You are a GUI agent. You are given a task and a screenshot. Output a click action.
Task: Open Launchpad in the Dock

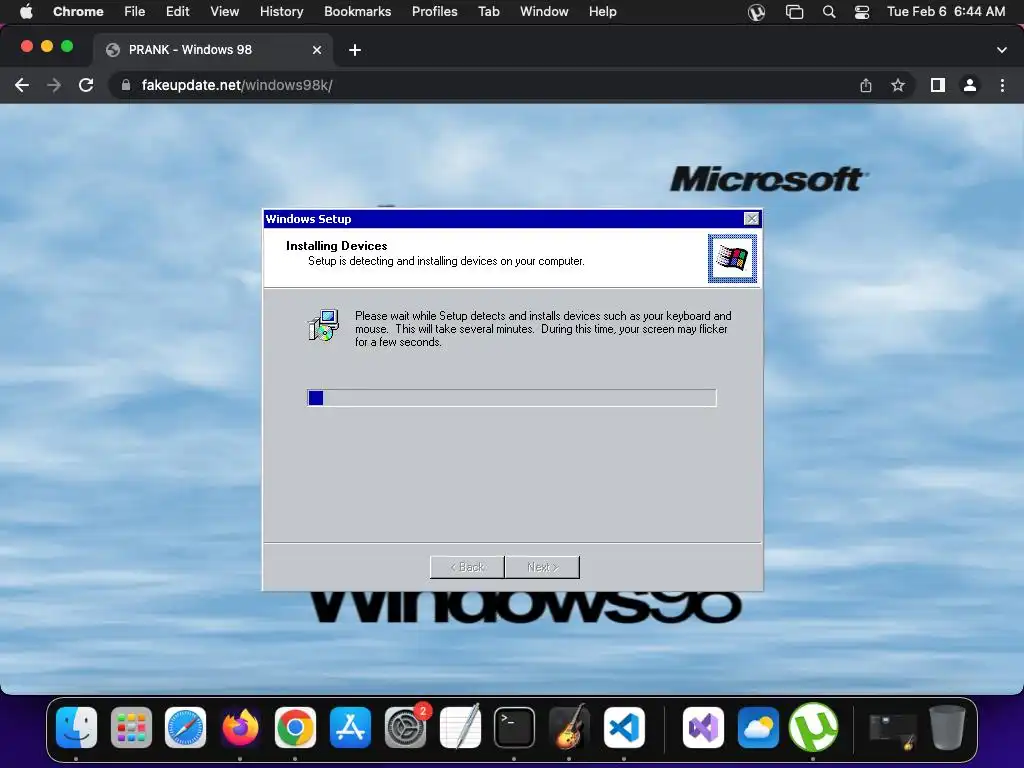(x=131, y=727)
